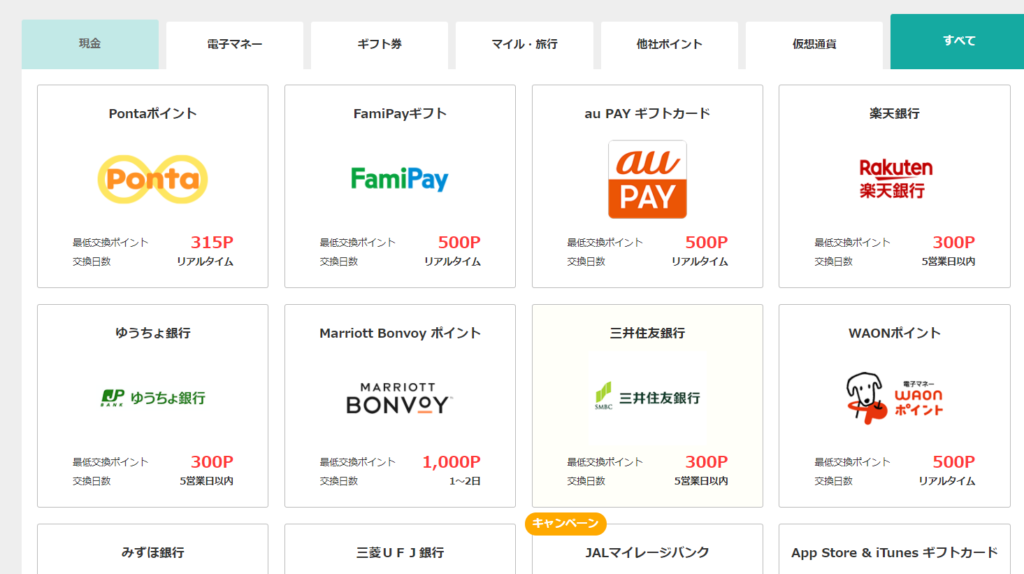The image size is (1024, 574).
Task: Go to the 仮想通貨 tab
Action: coord(814,45)
